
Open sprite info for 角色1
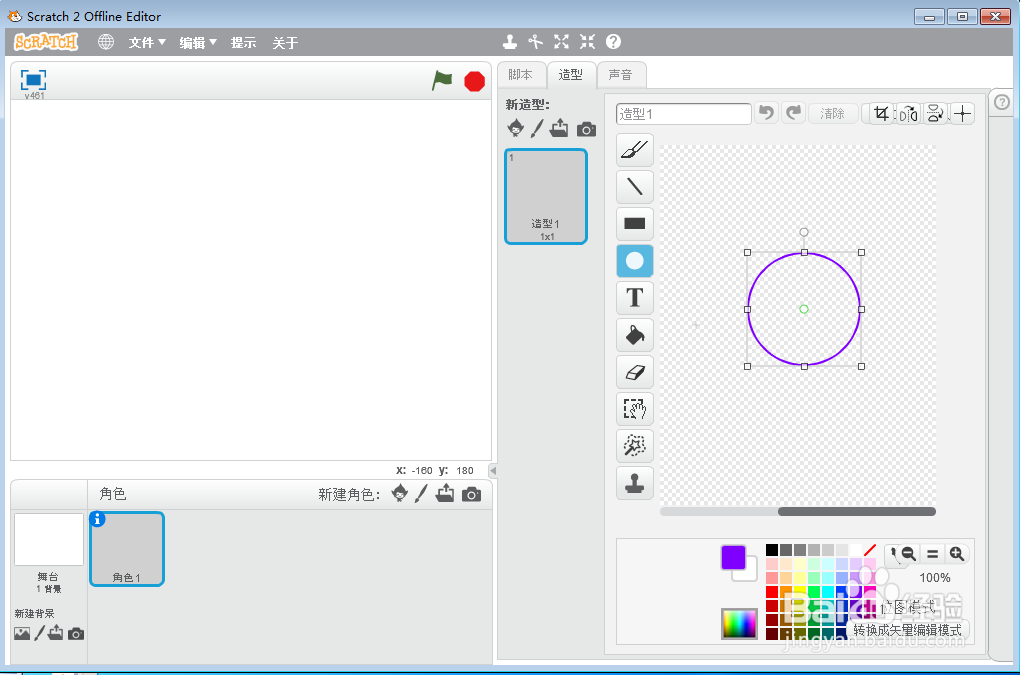[98, 519]
